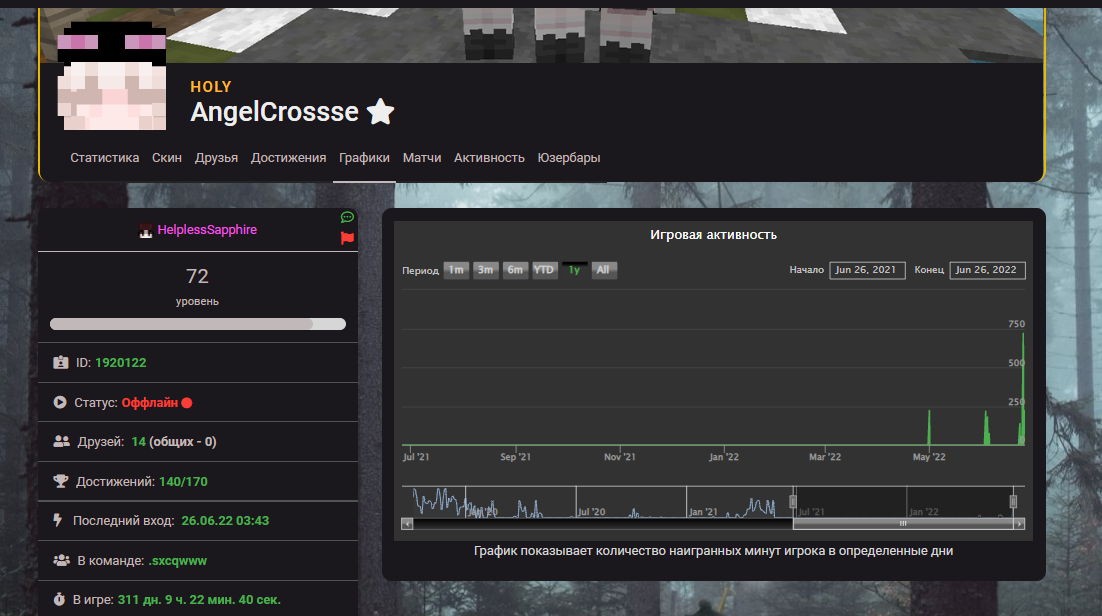Click the friends icon next to Друзей
The height and width of the screenshot is (616, 1102).
coord(60,441)
